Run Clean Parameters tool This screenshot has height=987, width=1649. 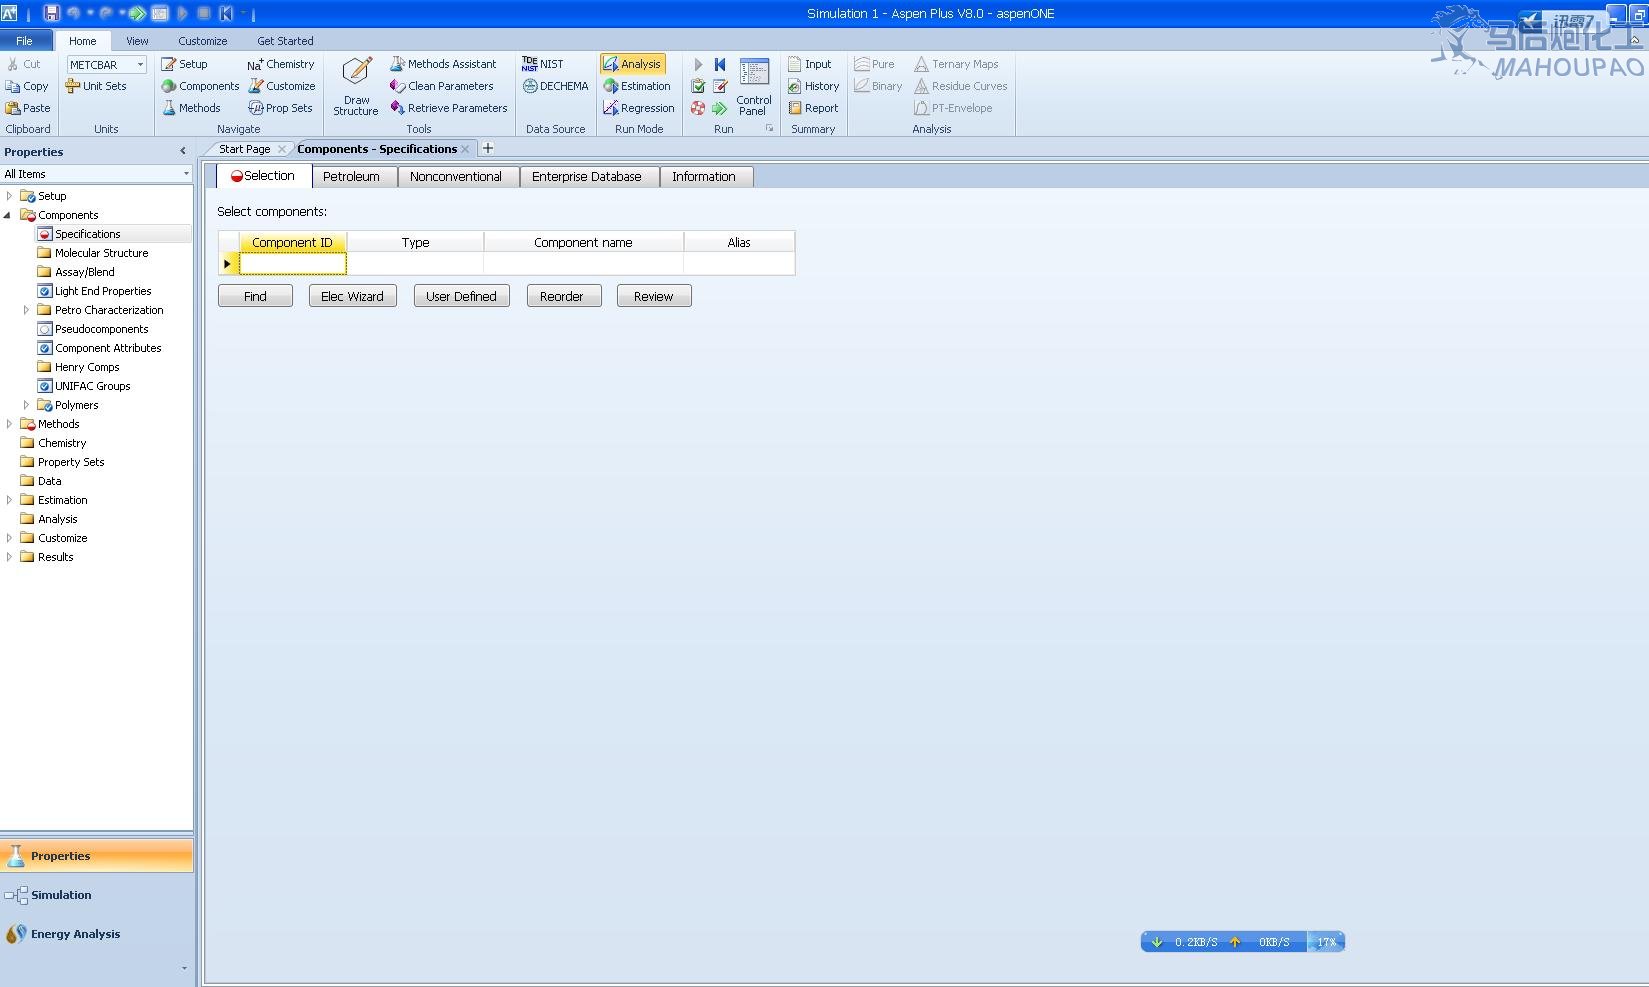(x=442, y=86)
